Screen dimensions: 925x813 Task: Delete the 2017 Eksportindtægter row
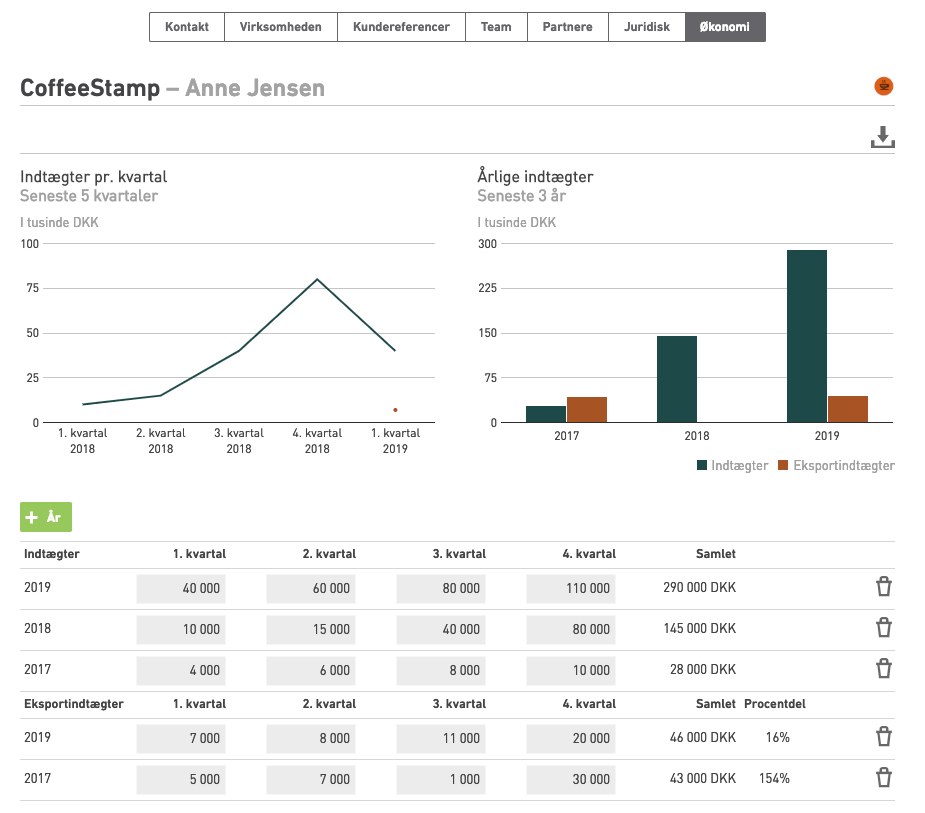(x=884, y=778)
